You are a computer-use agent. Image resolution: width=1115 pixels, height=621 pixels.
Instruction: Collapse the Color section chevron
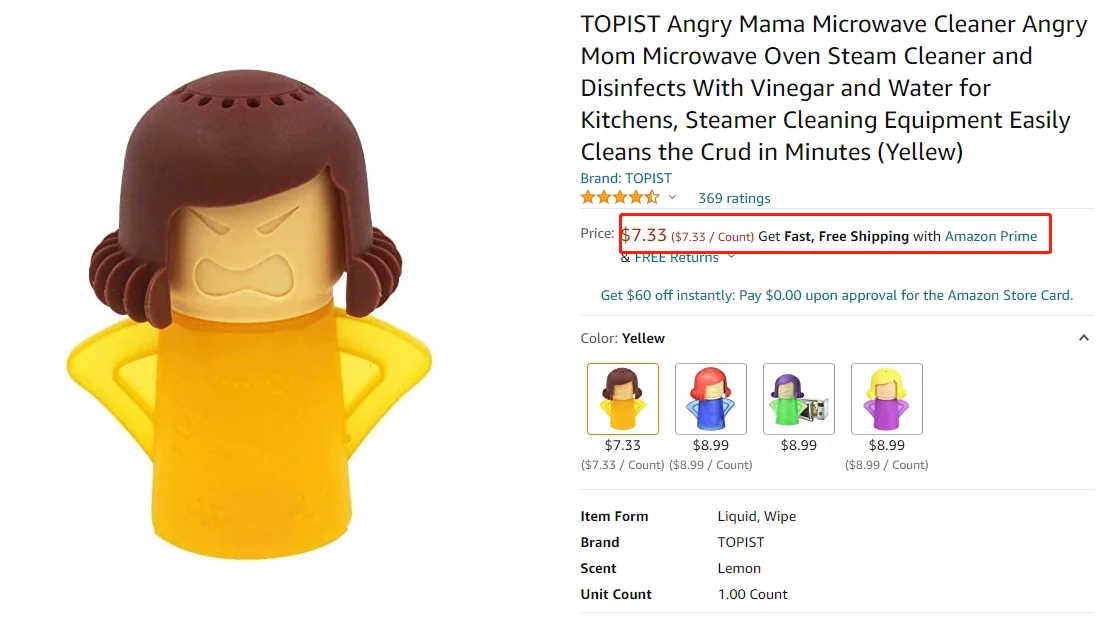[1083, 338]
